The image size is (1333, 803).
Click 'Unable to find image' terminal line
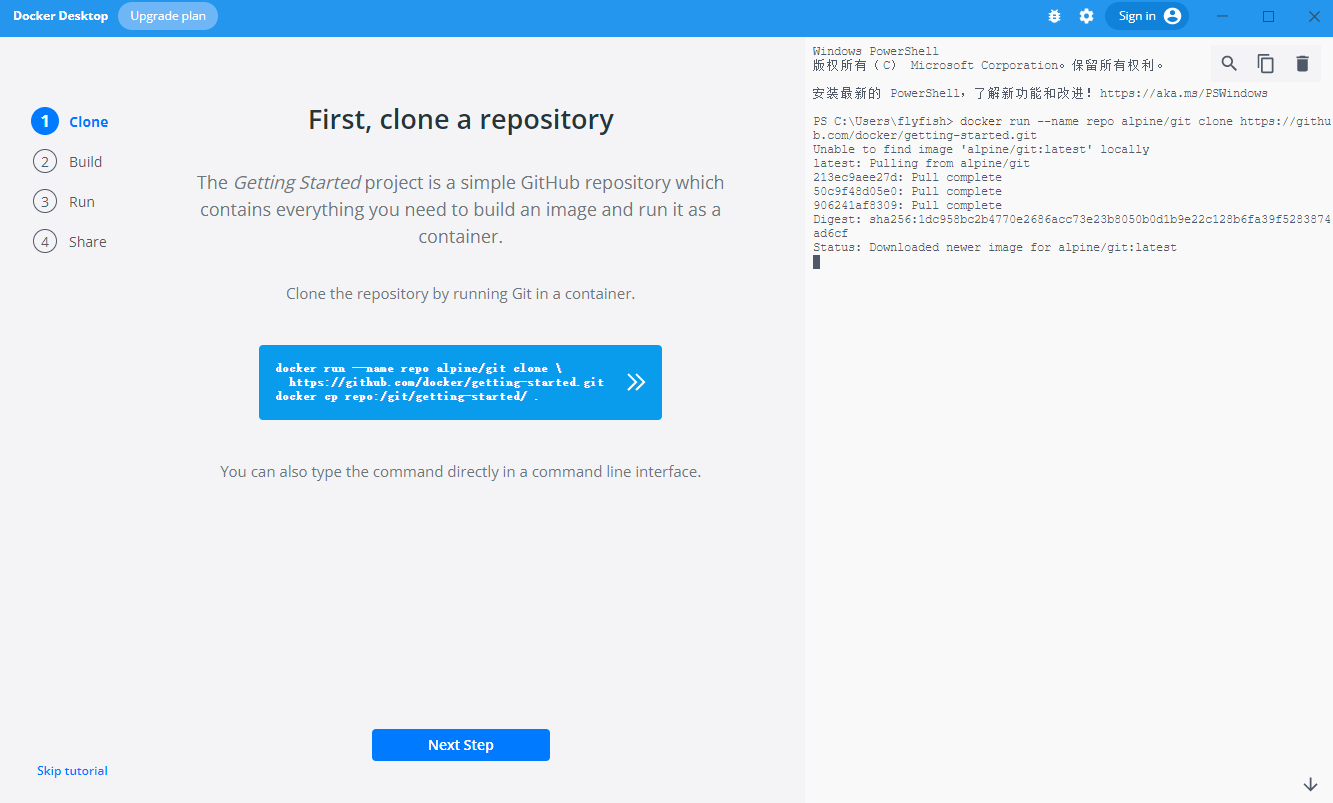981,149
